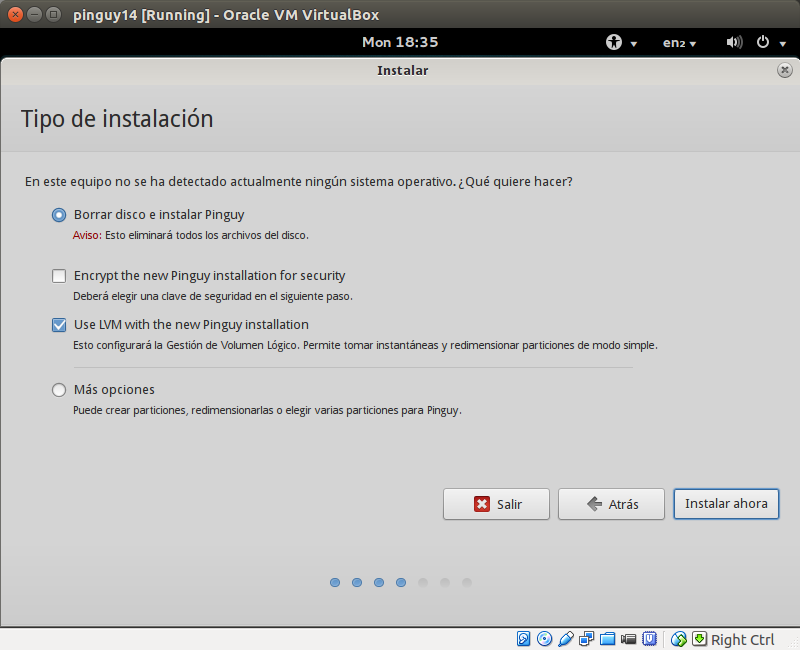This screenshot has height=650, width=800.
Task: Click the power button icon in top bar
Action: [763, 42]
